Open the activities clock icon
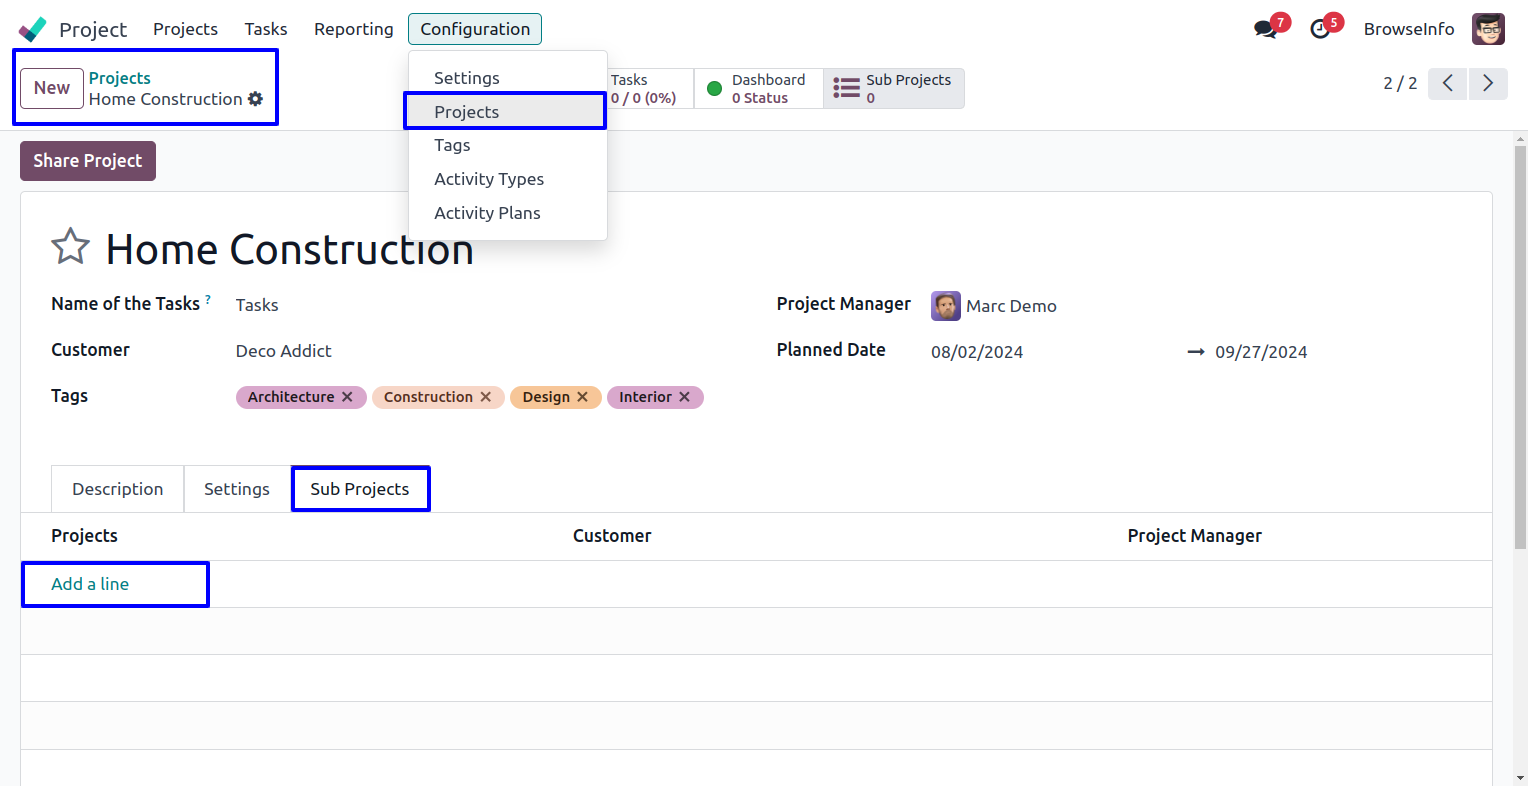 pos(1320,29)
